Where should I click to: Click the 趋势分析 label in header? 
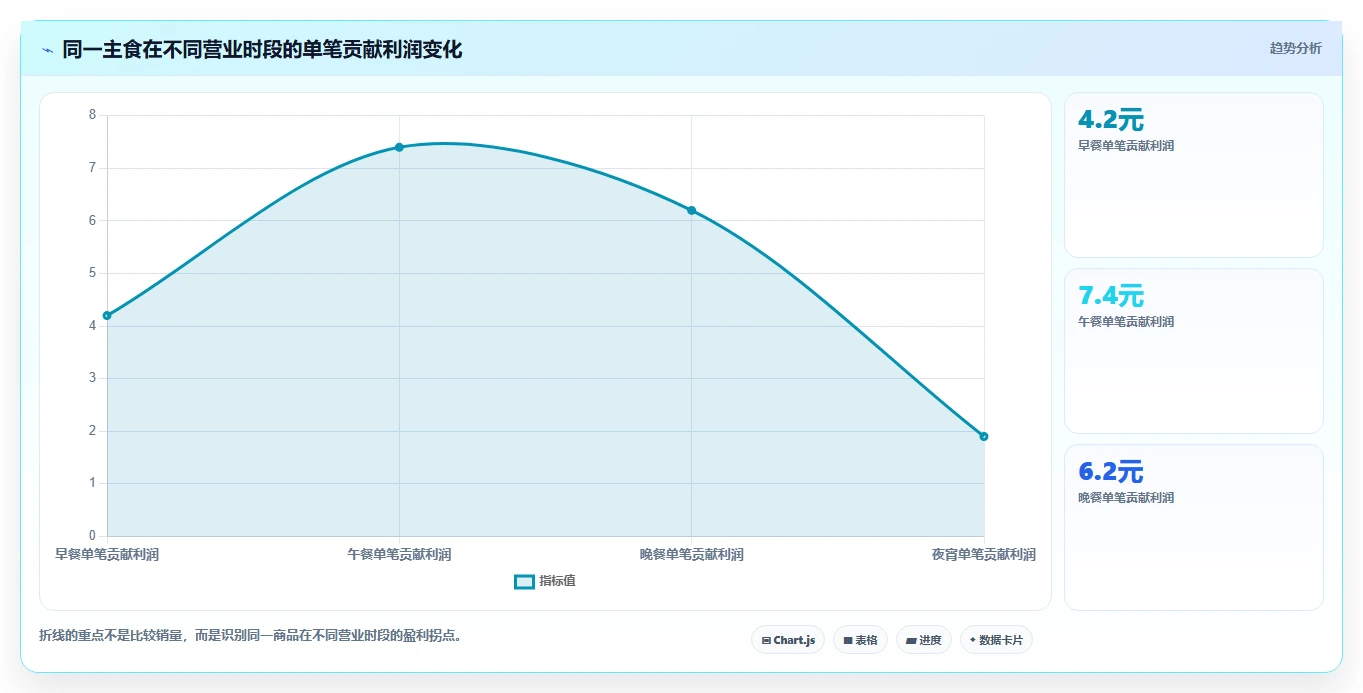(1295, 48)
